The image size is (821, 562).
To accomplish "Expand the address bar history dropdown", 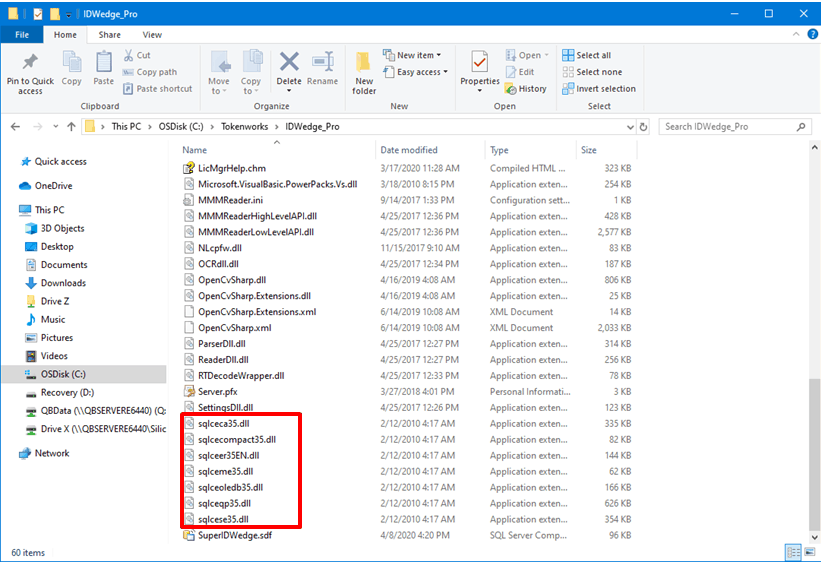I will click(630, 127).
